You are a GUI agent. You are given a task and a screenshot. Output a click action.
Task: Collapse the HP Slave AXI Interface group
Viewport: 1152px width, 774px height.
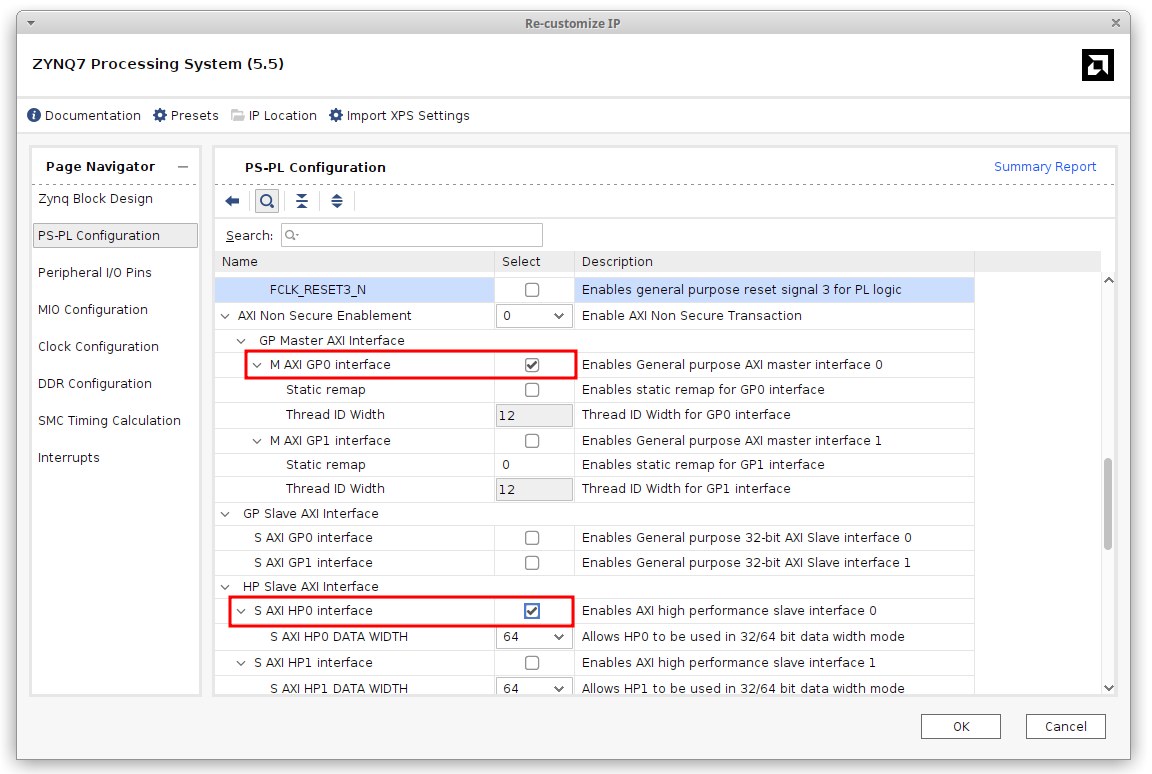tap(225, 587)
